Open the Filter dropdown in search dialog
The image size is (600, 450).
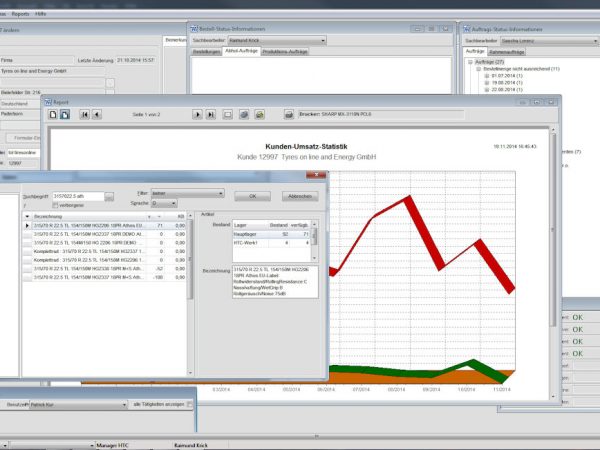point(188,194)
